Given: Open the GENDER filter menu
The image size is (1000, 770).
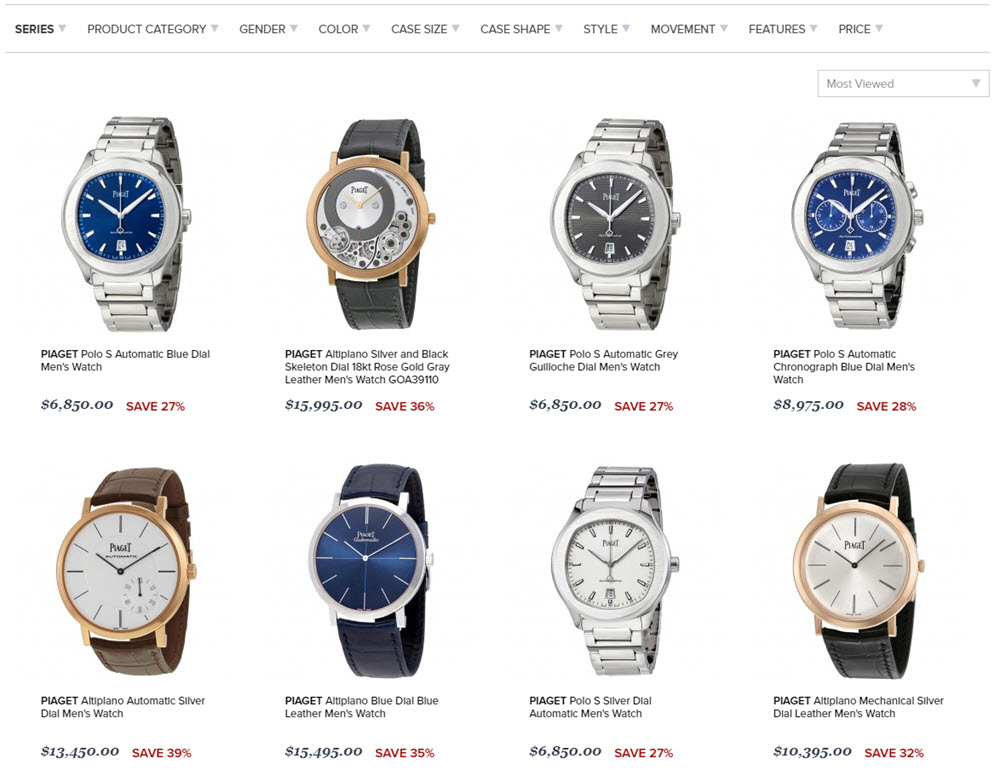Looking at the screenshot, I should (268, 29).
